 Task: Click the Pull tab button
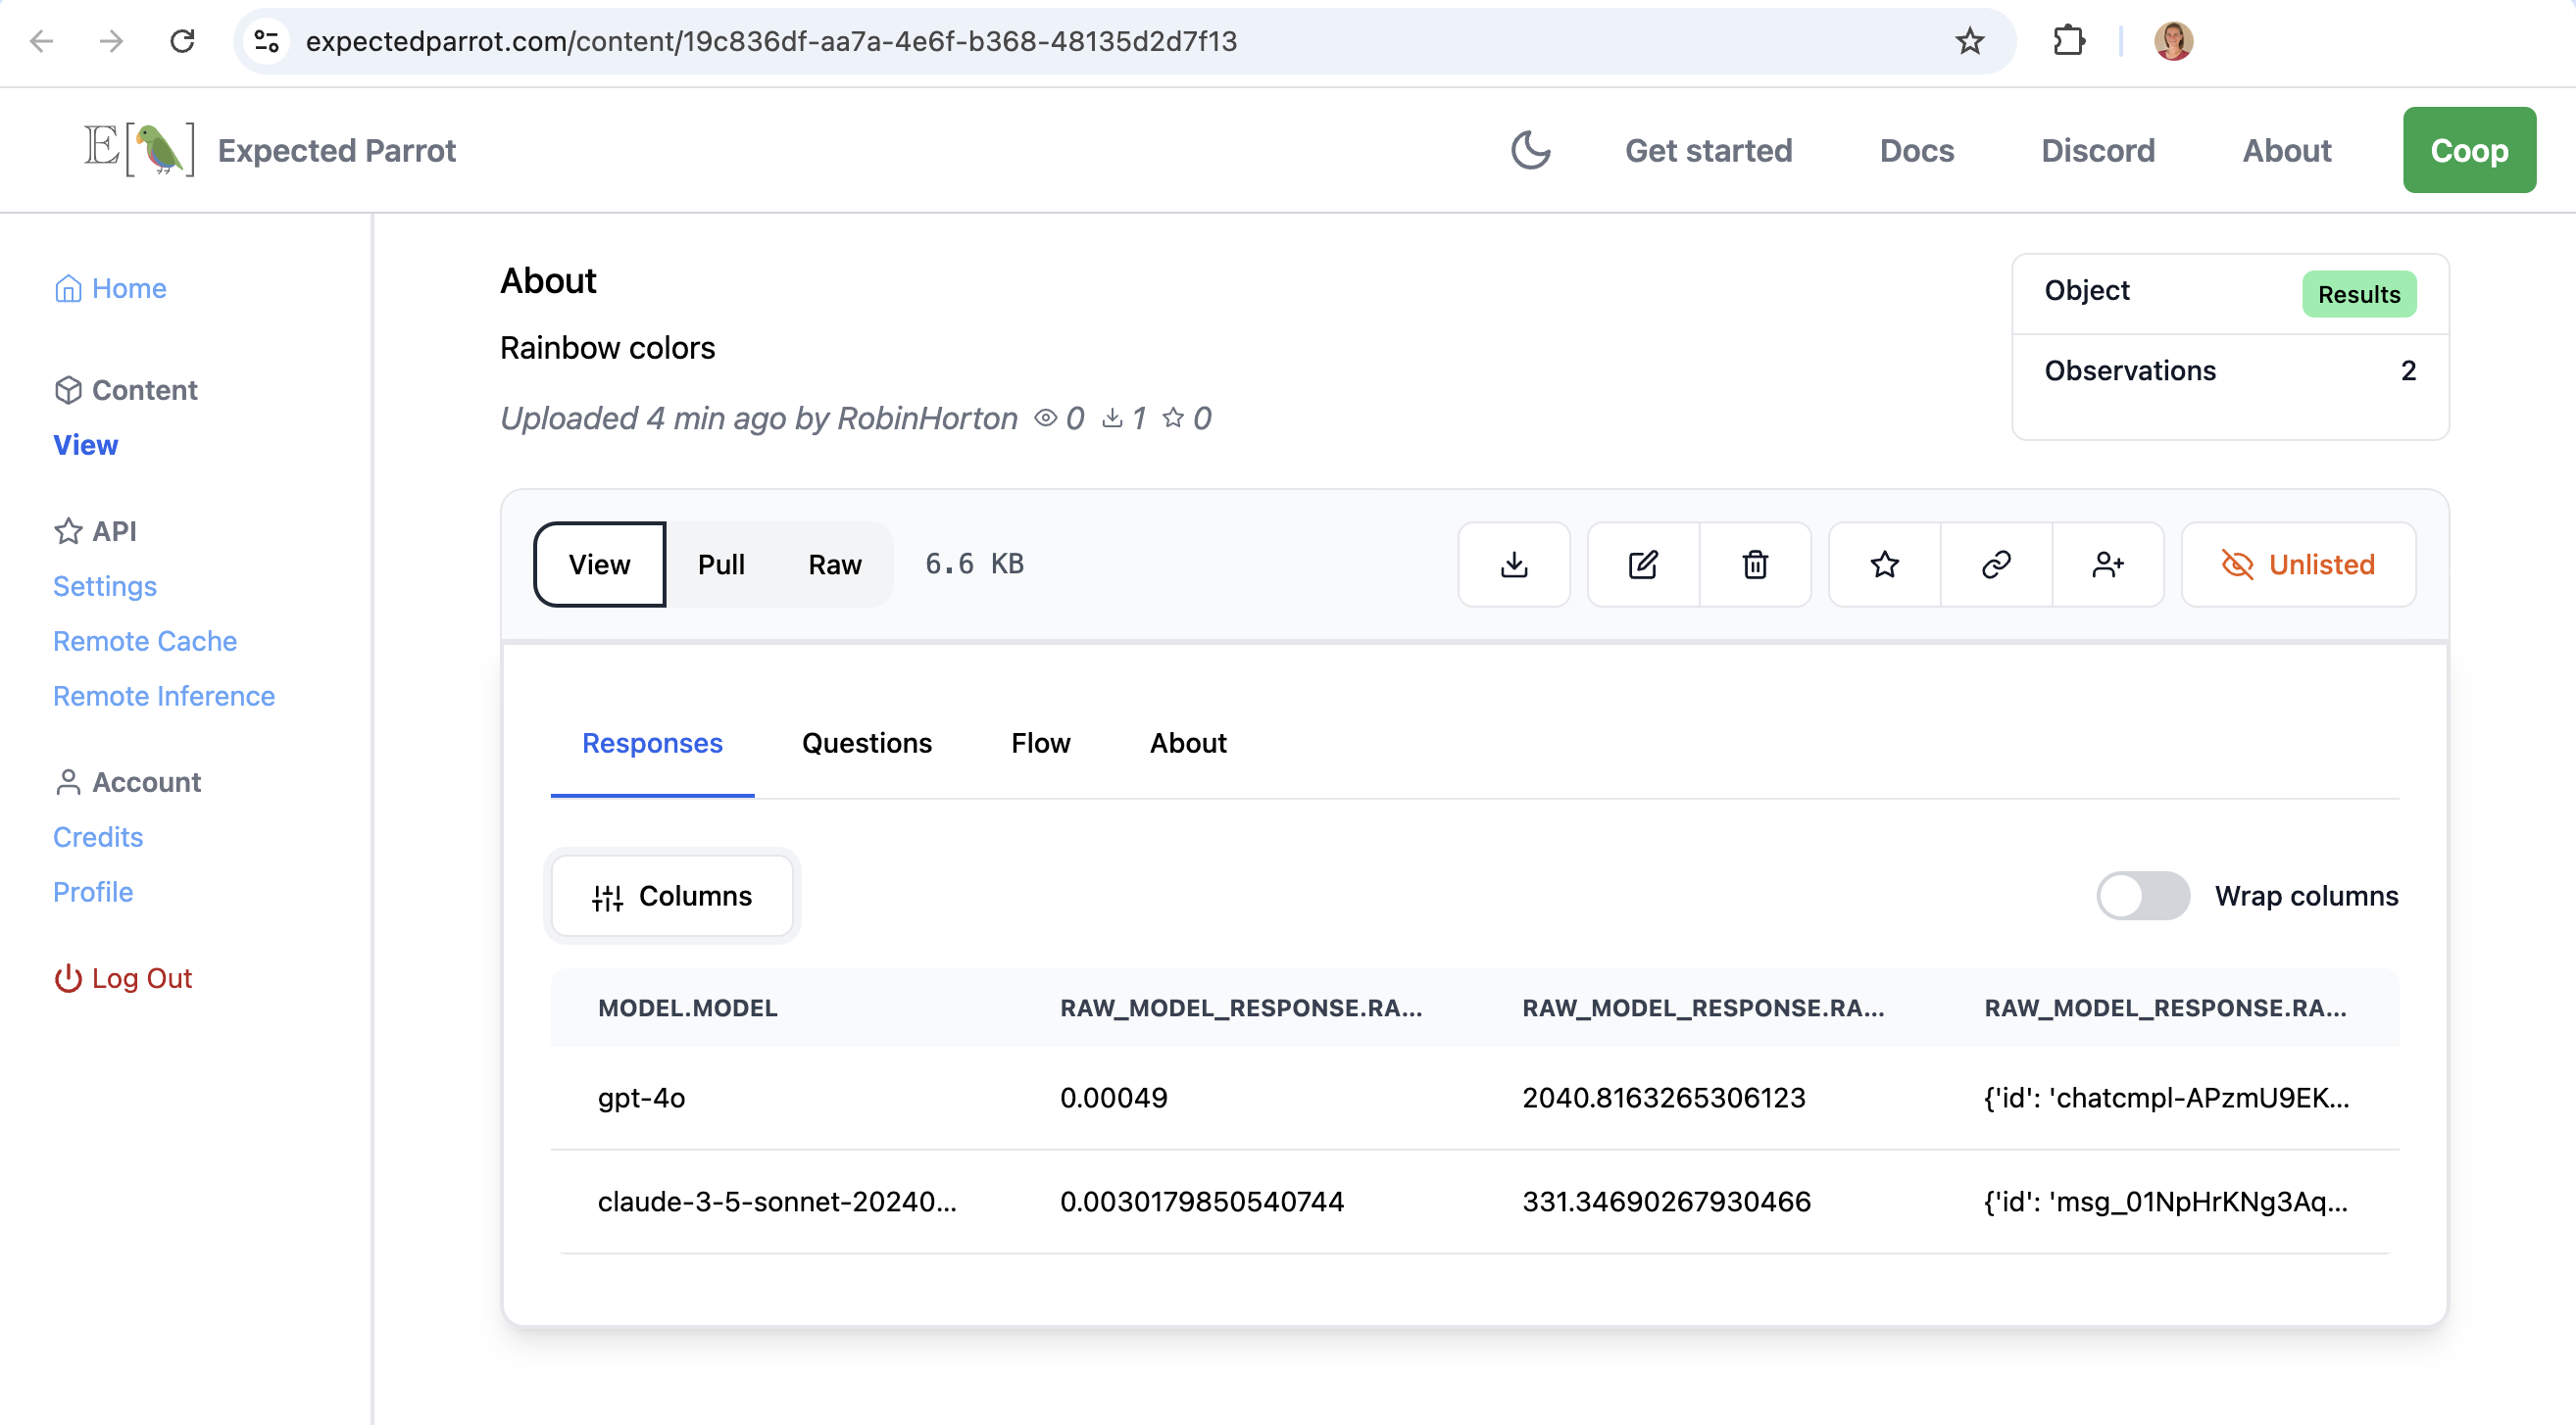pos(719,564)
